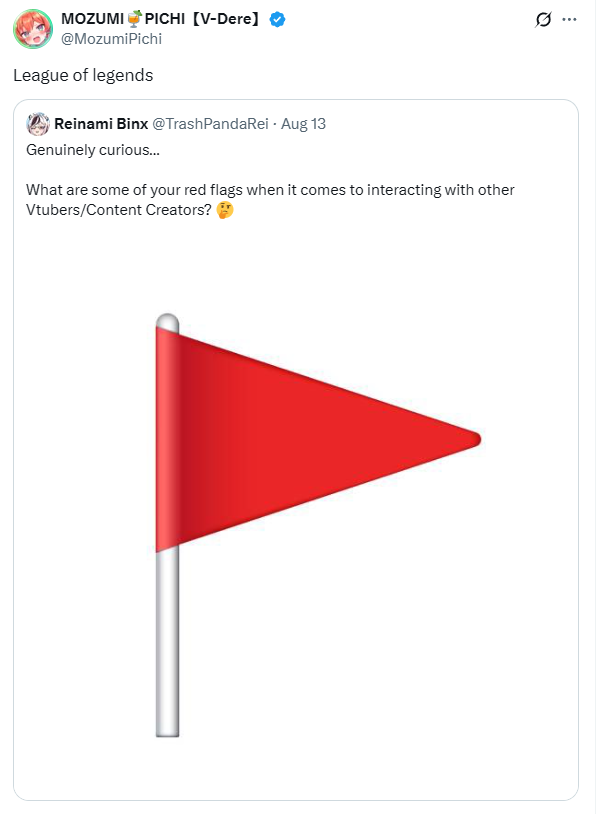Click the [V-Dere] tag in the name
609x814 pixels.
tap(225, 19)
